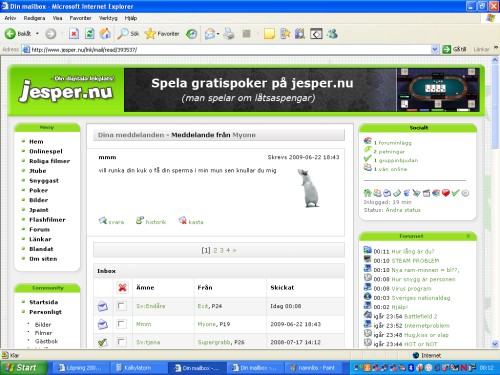Open the Onlinespel menu link

click(46, 151)
